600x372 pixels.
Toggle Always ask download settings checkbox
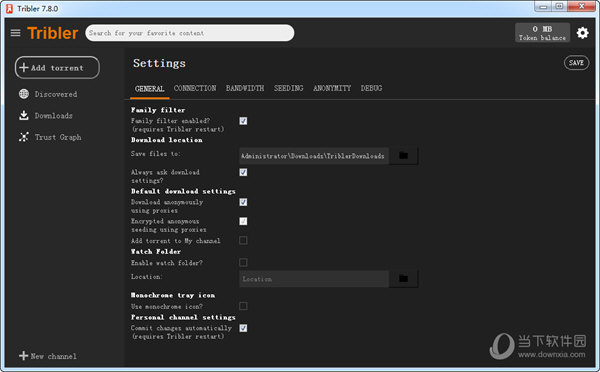[243, 172]
